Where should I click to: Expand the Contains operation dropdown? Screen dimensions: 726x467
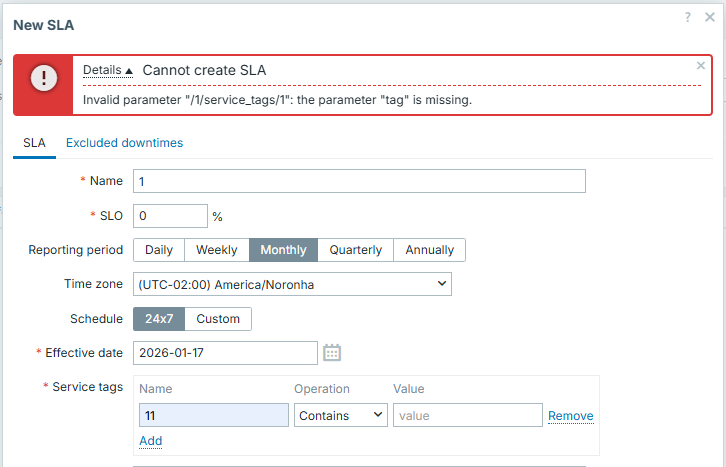(x=340, y=415)
